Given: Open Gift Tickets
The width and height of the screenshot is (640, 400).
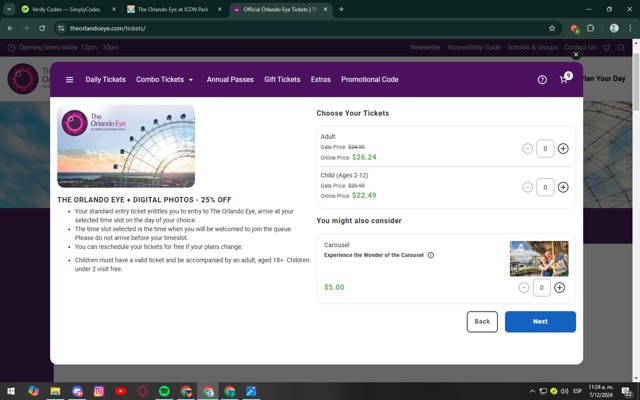Looking at the screenshot, I should click(x=282, y=80).
